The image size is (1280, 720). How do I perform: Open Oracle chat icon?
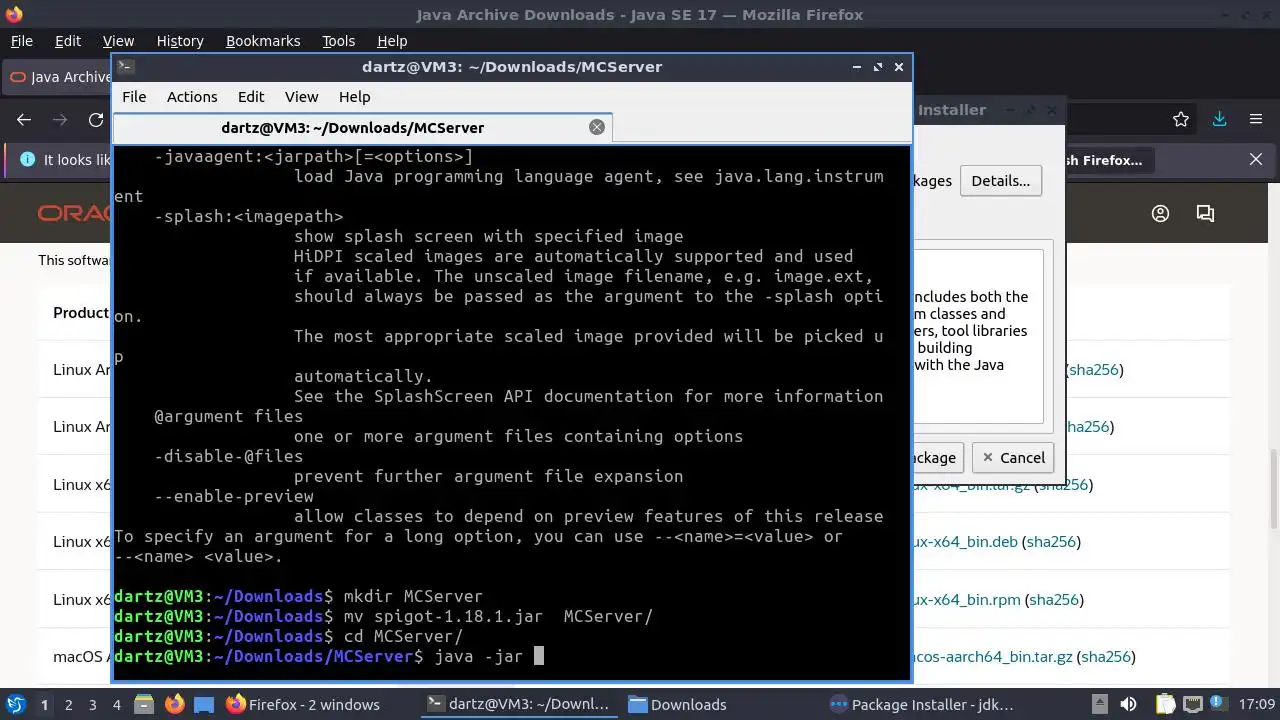pyautogui.click(x=1205, y=214)
